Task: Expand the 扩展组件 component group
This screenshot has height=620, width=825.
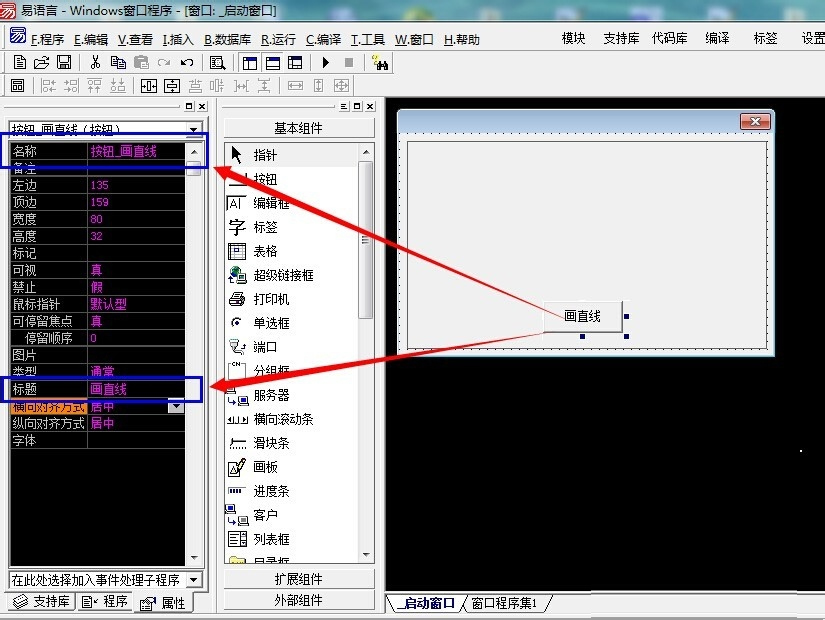Action: pos(298,579)
